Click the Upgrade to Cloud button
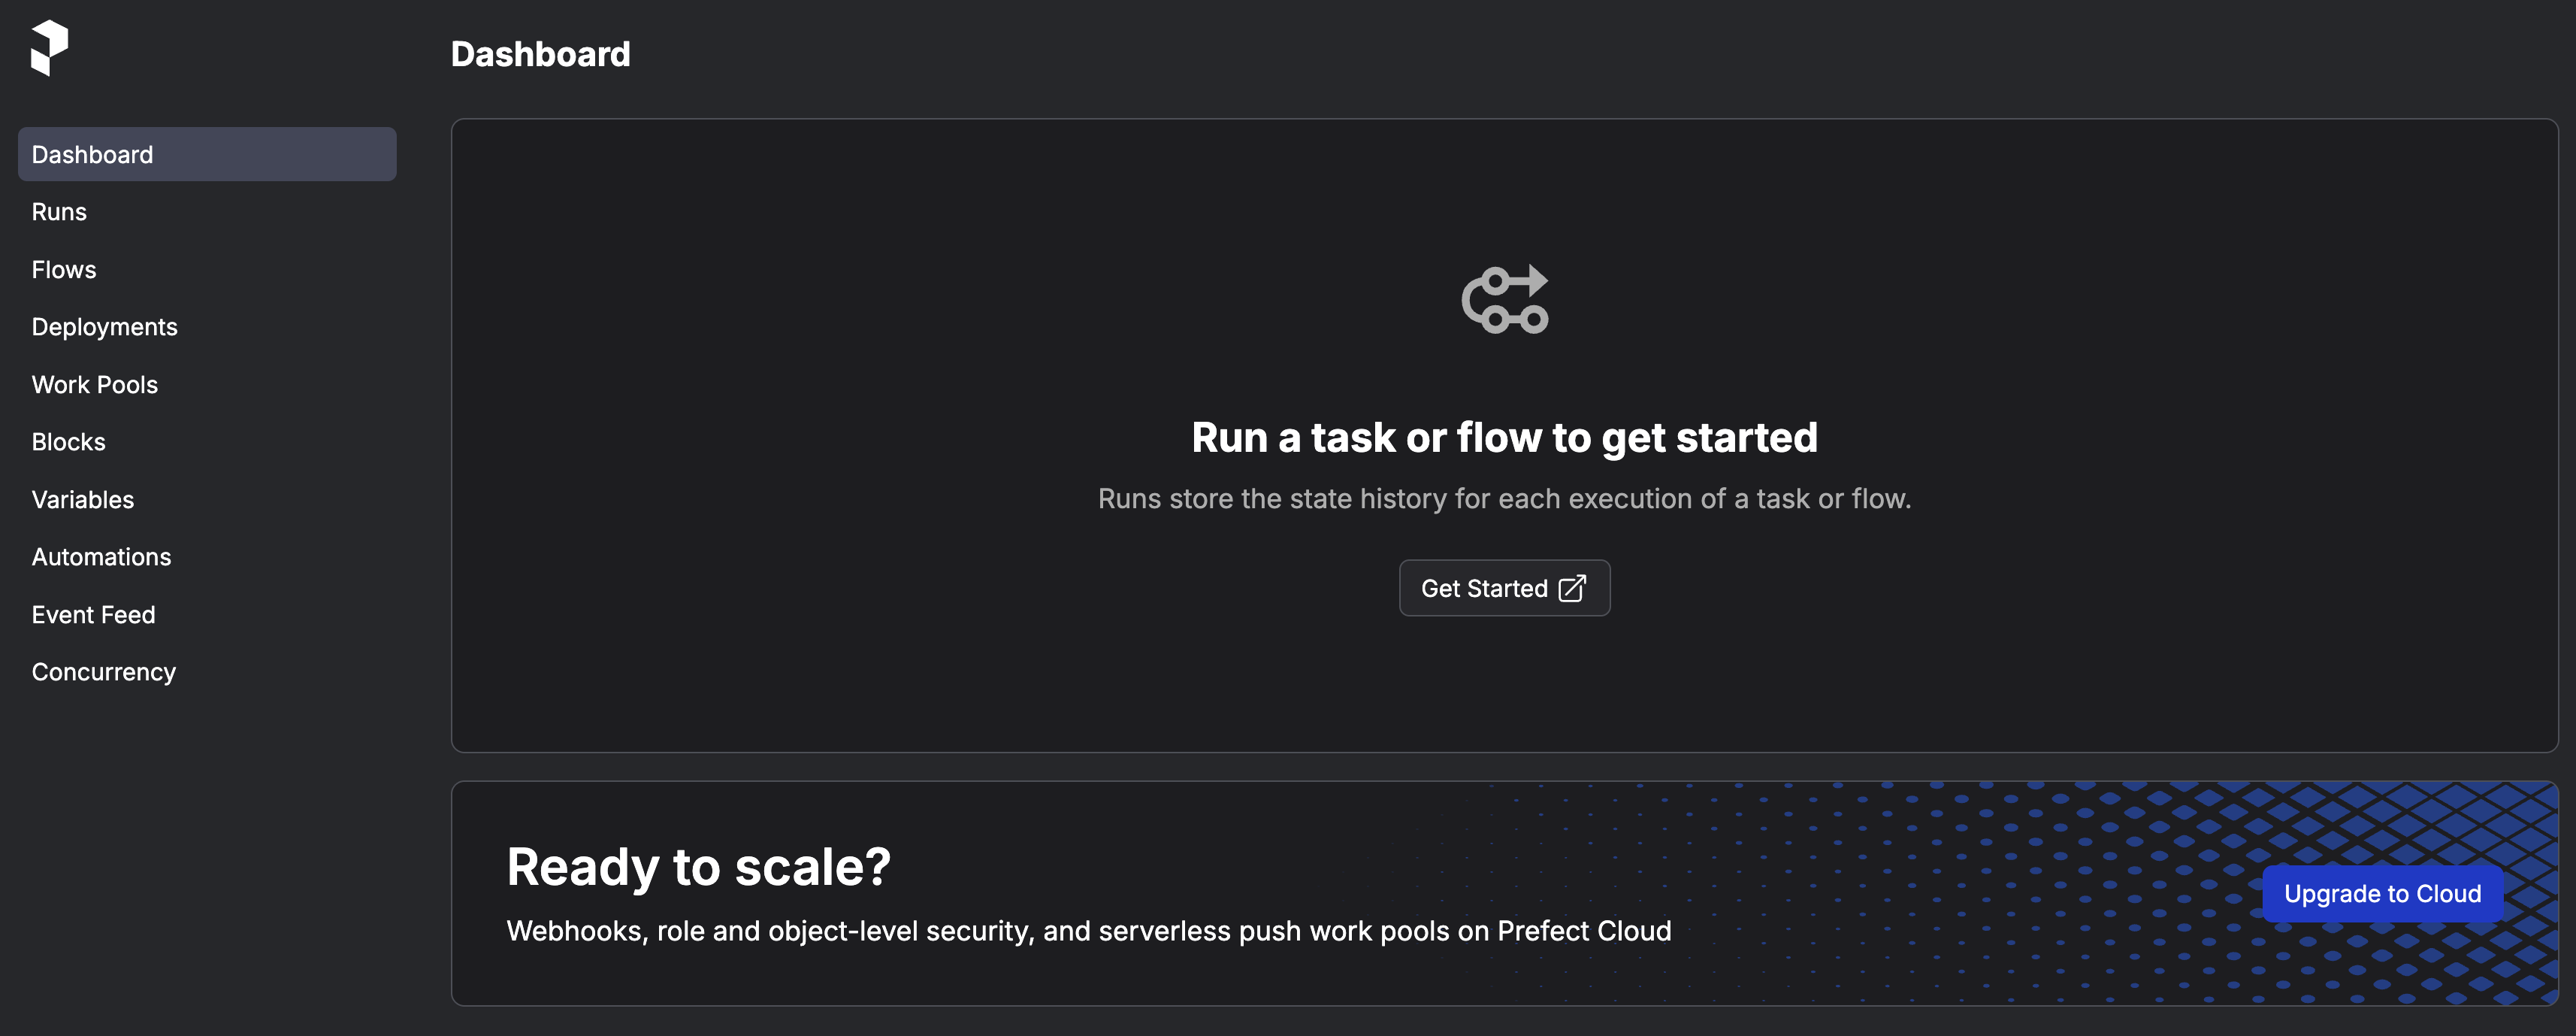The width and height of the screenshot is (2576, 1036). click(x=2381, y=893)
